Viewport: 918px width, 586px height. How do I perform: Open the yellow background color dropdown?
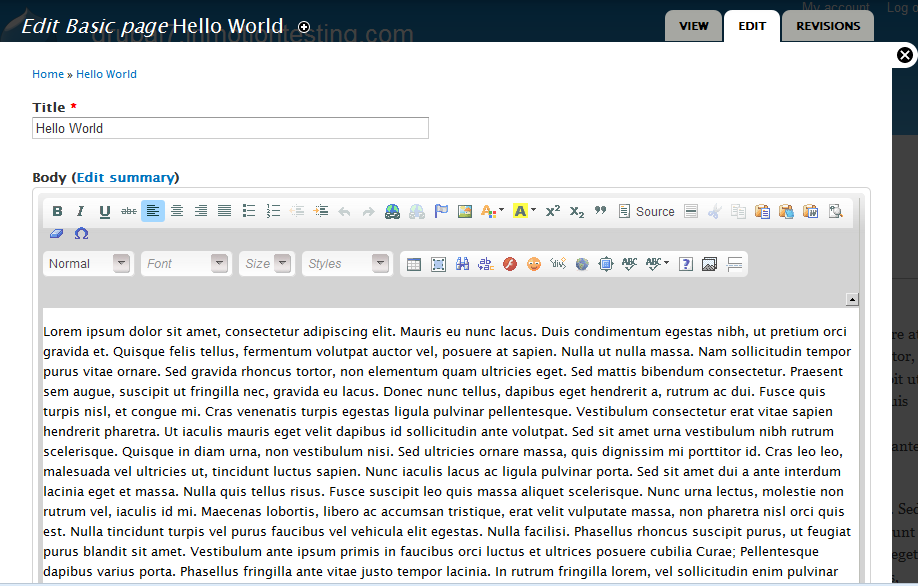tap(524, 211)
